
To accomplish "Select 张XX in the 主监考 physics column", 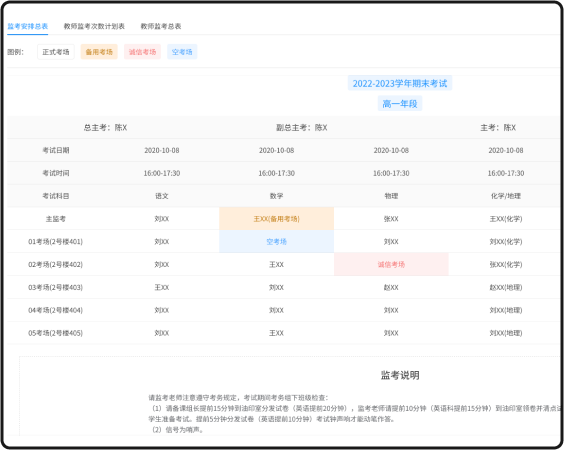I will (391, 219).
